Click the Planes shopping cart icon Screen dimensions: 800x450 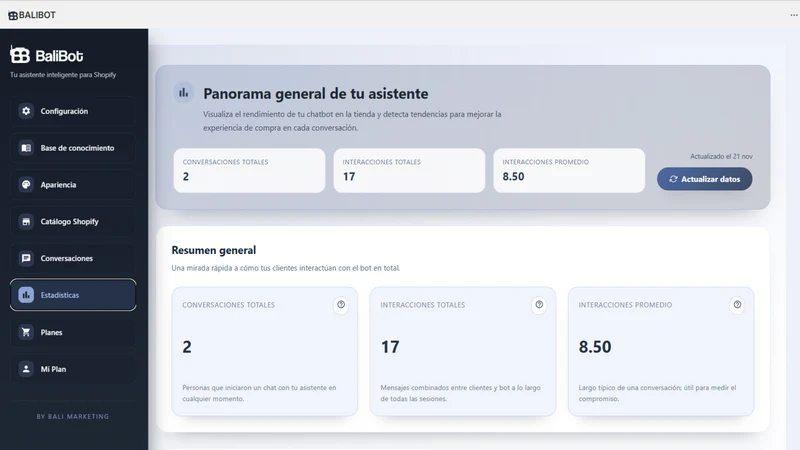[x=26, y=332]
